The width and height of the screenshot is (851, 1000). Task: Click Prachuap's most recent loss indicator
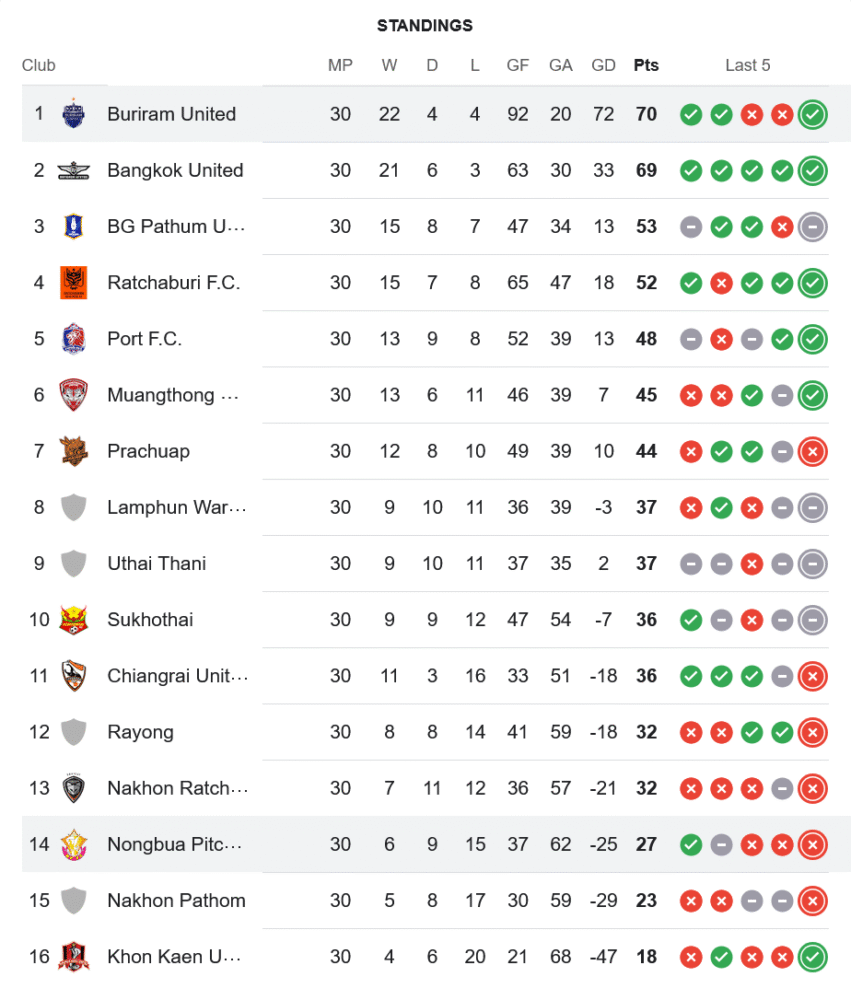[x=813, y=451]
